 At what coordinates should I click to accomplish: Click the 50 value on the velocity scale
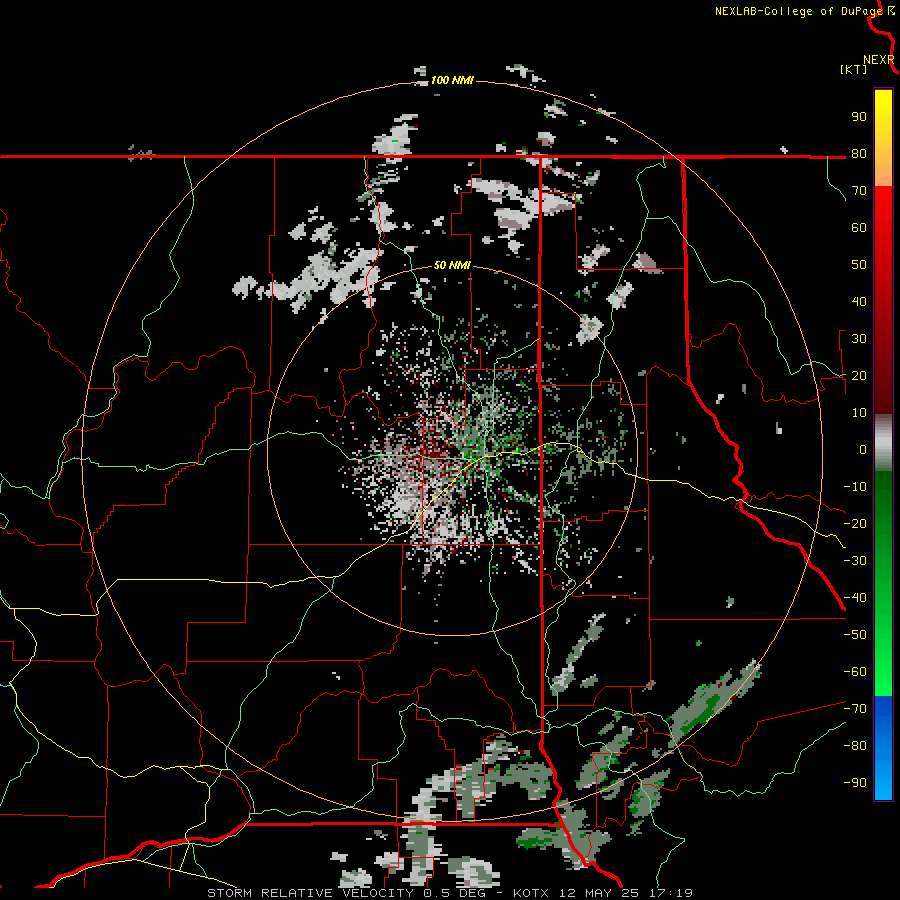859,265
